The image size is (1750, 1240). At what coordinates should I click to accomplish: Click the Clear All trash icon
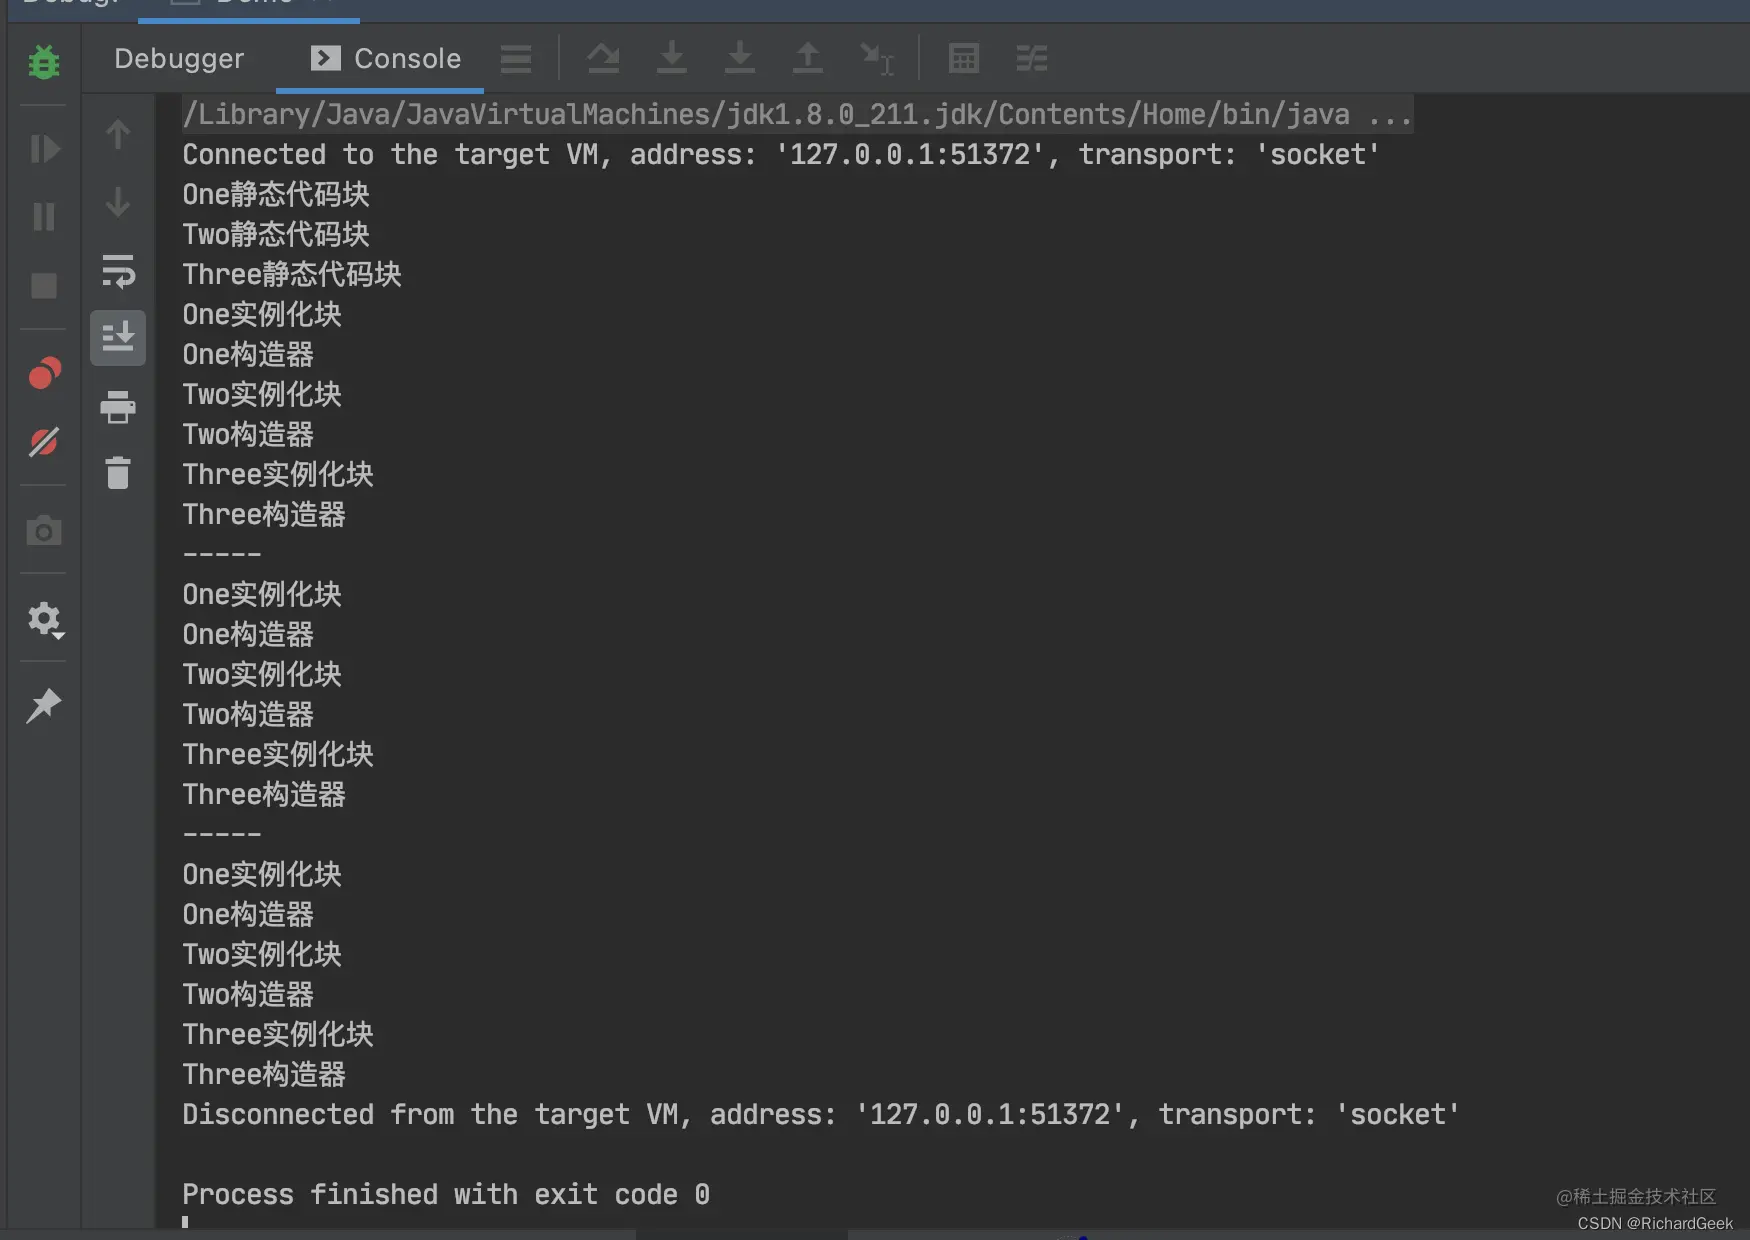(x=118, y=473)
